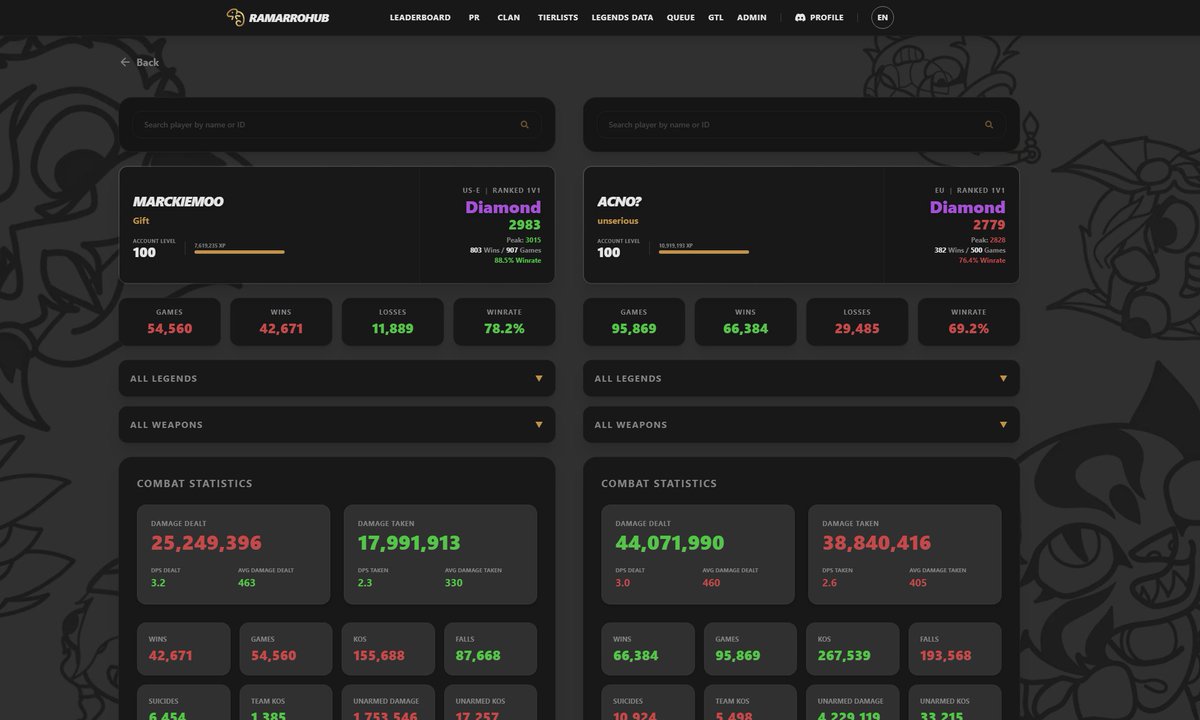1200x720 pixels.
Task: Click the Winrate 78.2% card
Action: (504, 322)
